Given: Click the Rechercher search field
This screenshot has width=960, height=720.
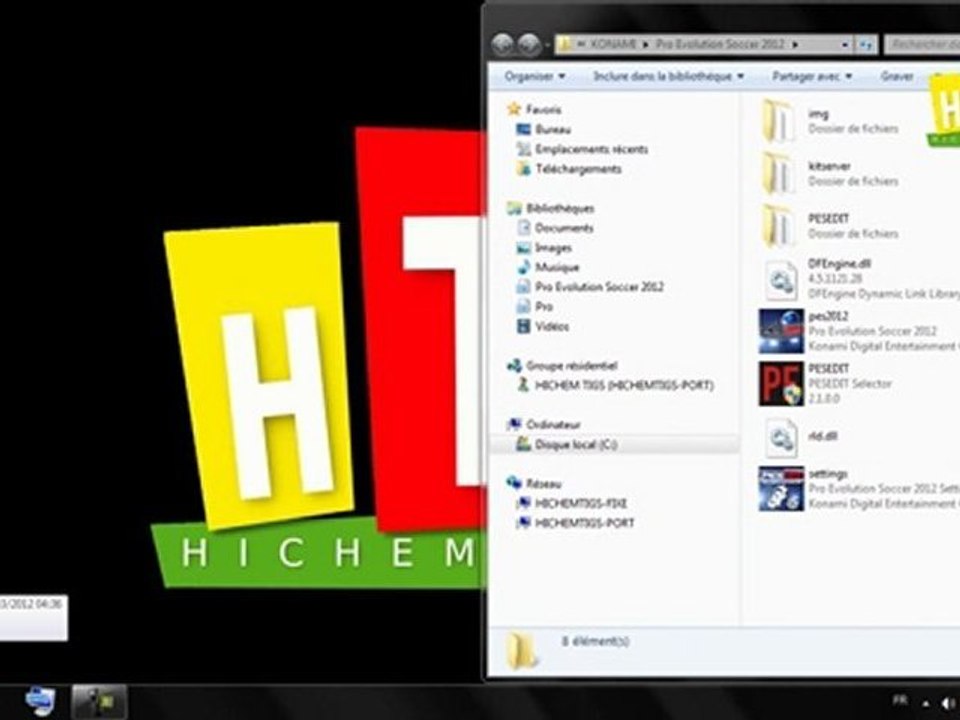Looking at the screenshot, I should coord(922,45).
